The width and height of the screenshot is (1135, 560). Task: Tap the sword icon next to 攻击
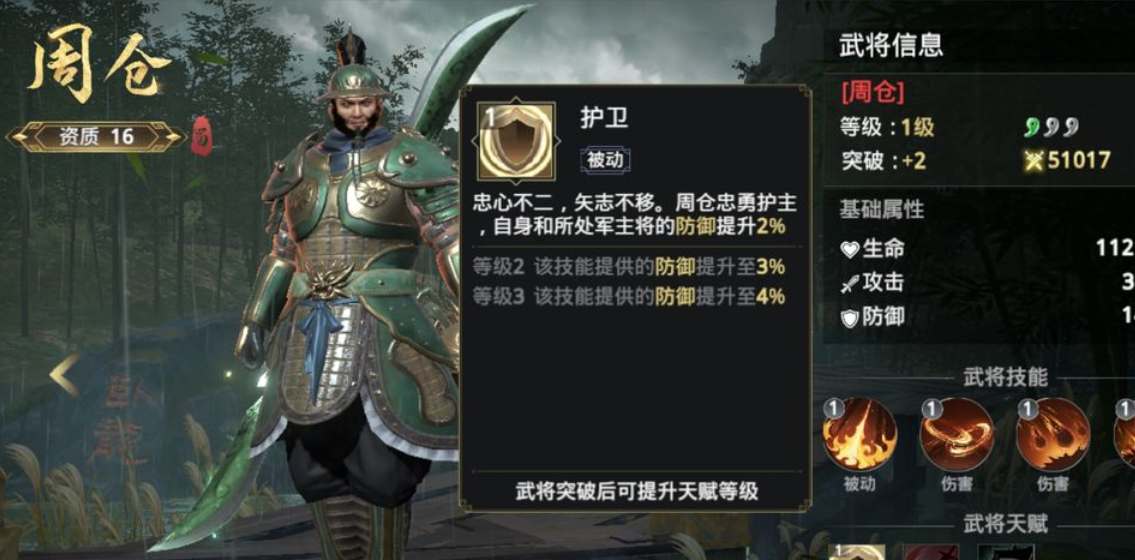click(849, 284)
